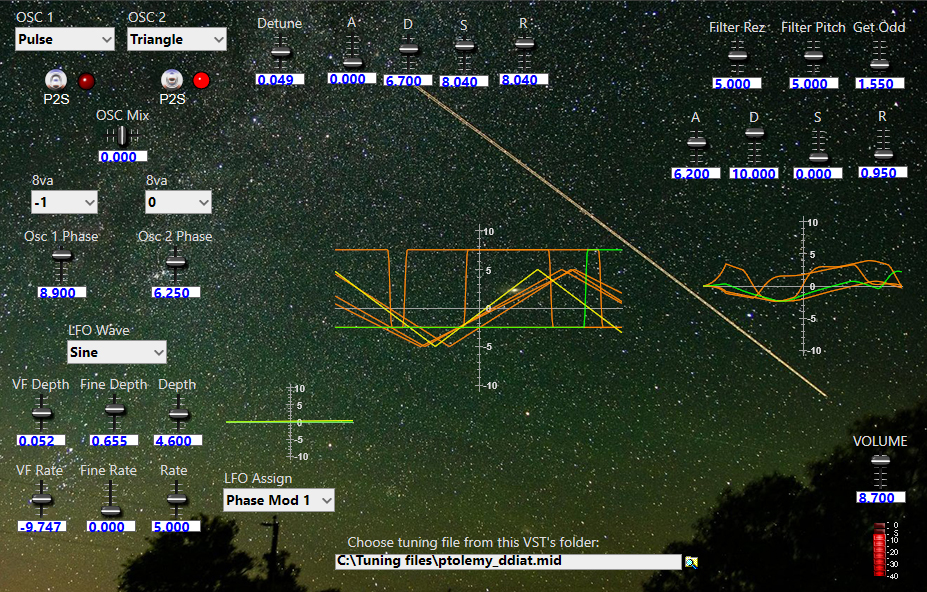This screenshot has width=927, height=592.
Task: Open the OSC 2 waveform dropdown showing Triangle
Action: 177,40
